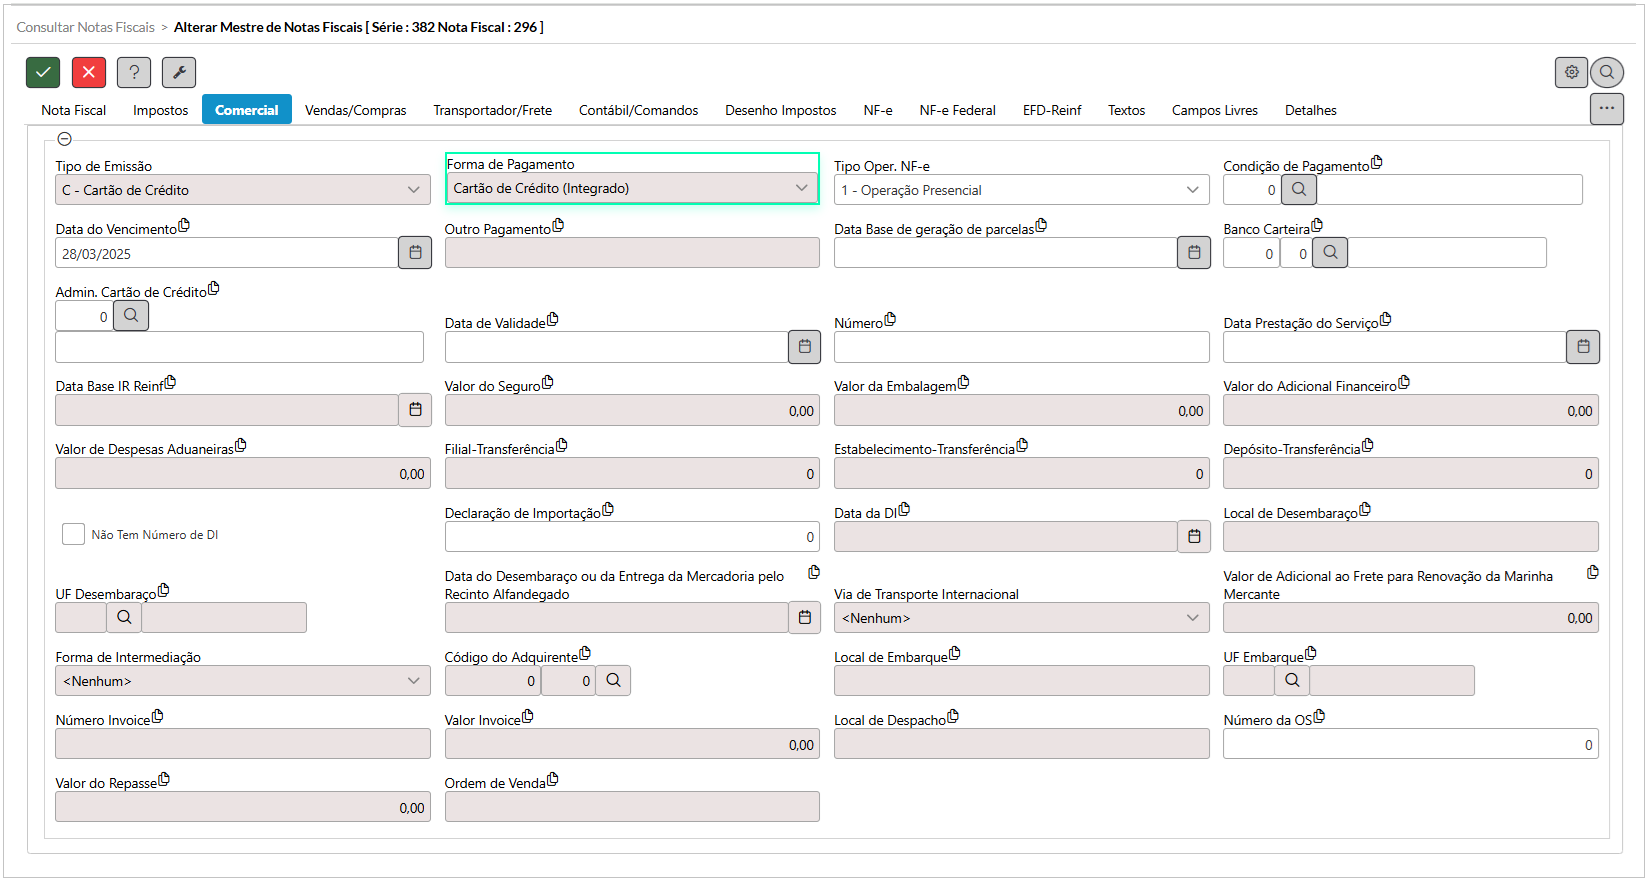Click the Número da OS input field
Screen dimensions: 1649x882
tap(1410, 744)
